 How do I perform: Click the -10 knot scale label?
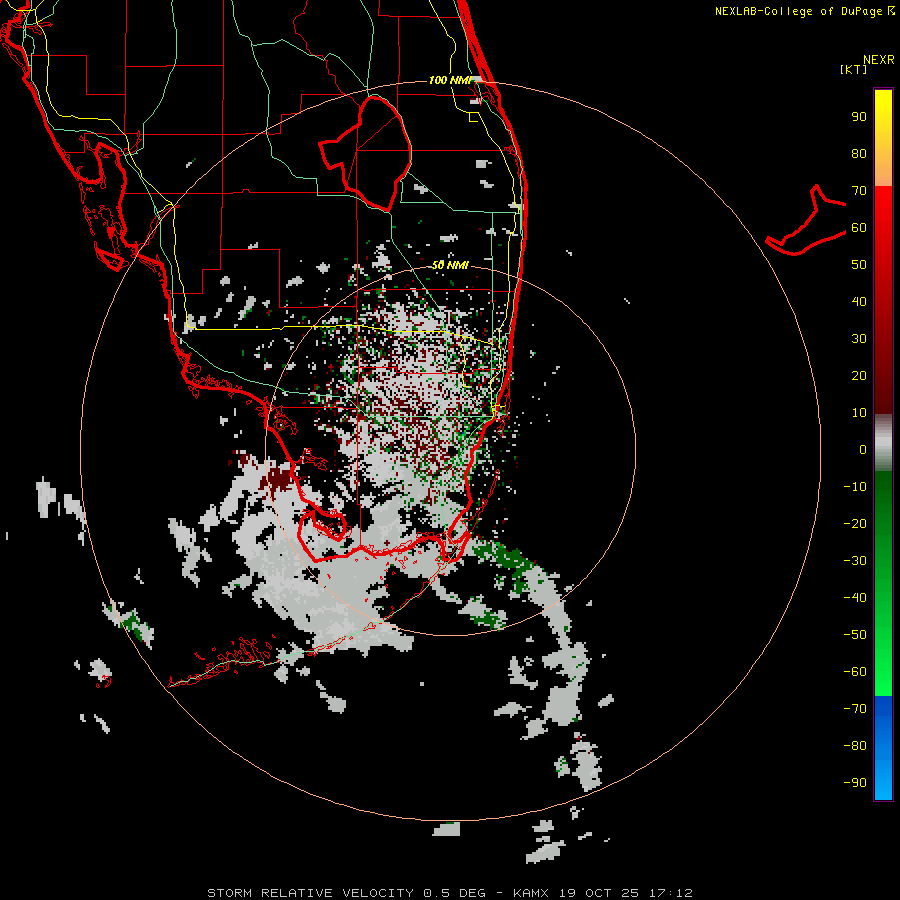[x=855, y=487]
